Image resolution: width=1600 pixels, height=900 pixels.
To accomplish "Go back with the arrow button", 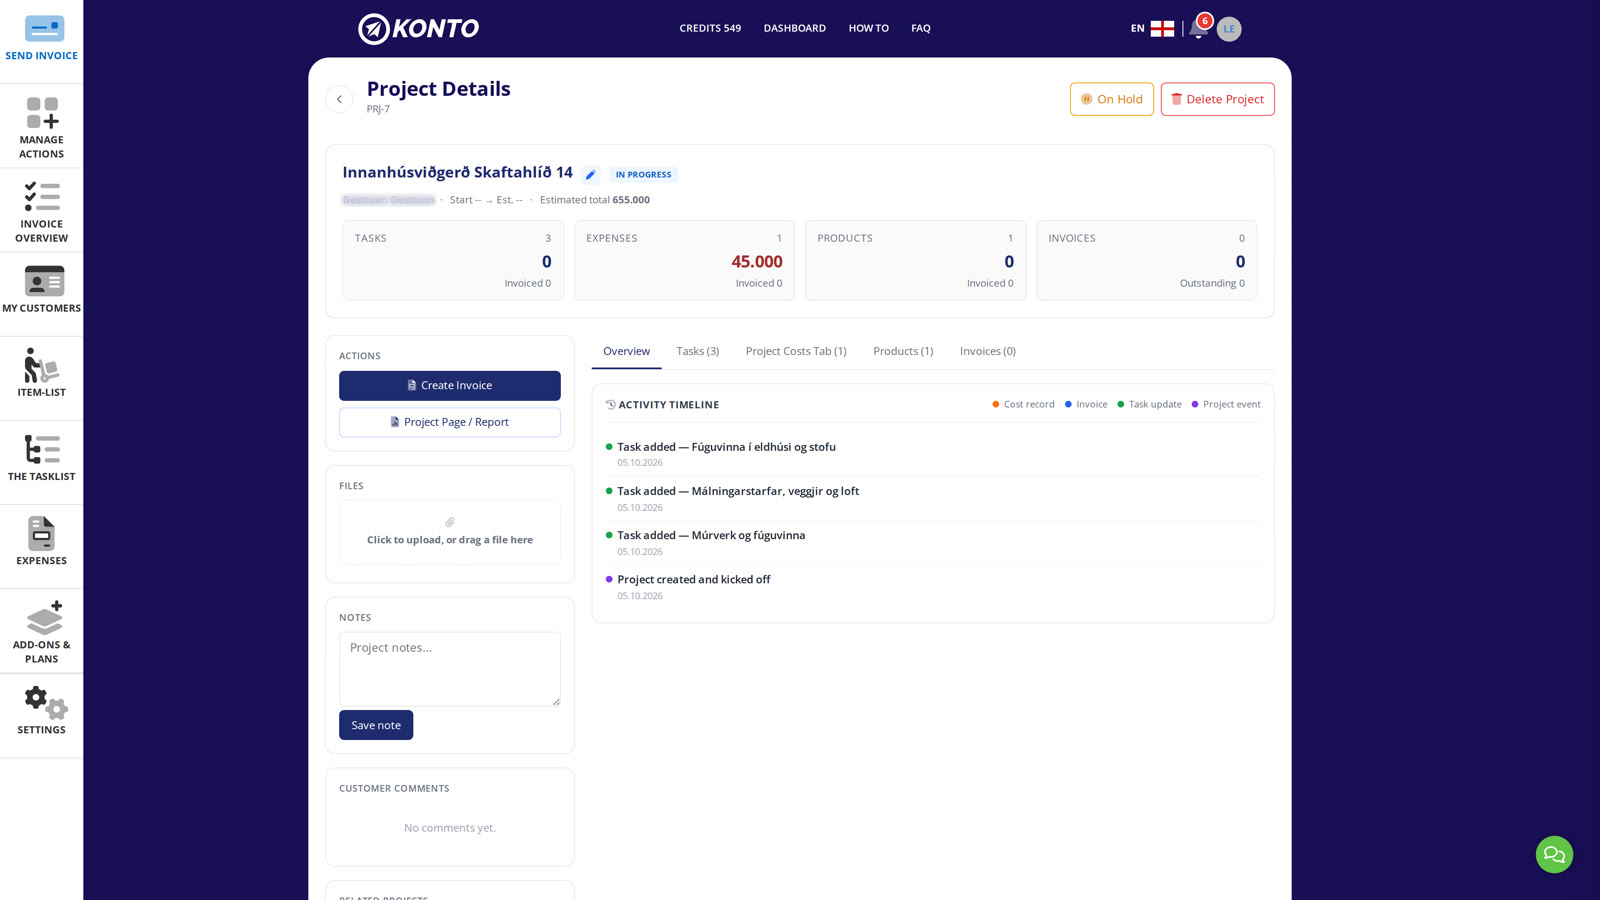I will pos(339,99).
